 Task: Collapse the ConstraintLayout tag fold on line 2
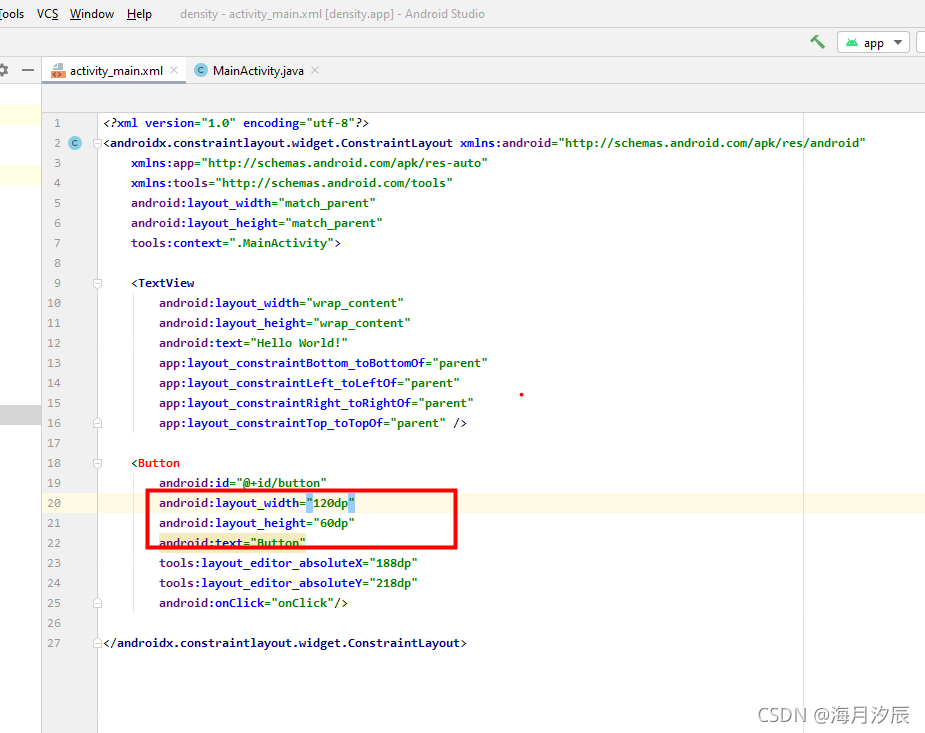click(x=97, y=143)
